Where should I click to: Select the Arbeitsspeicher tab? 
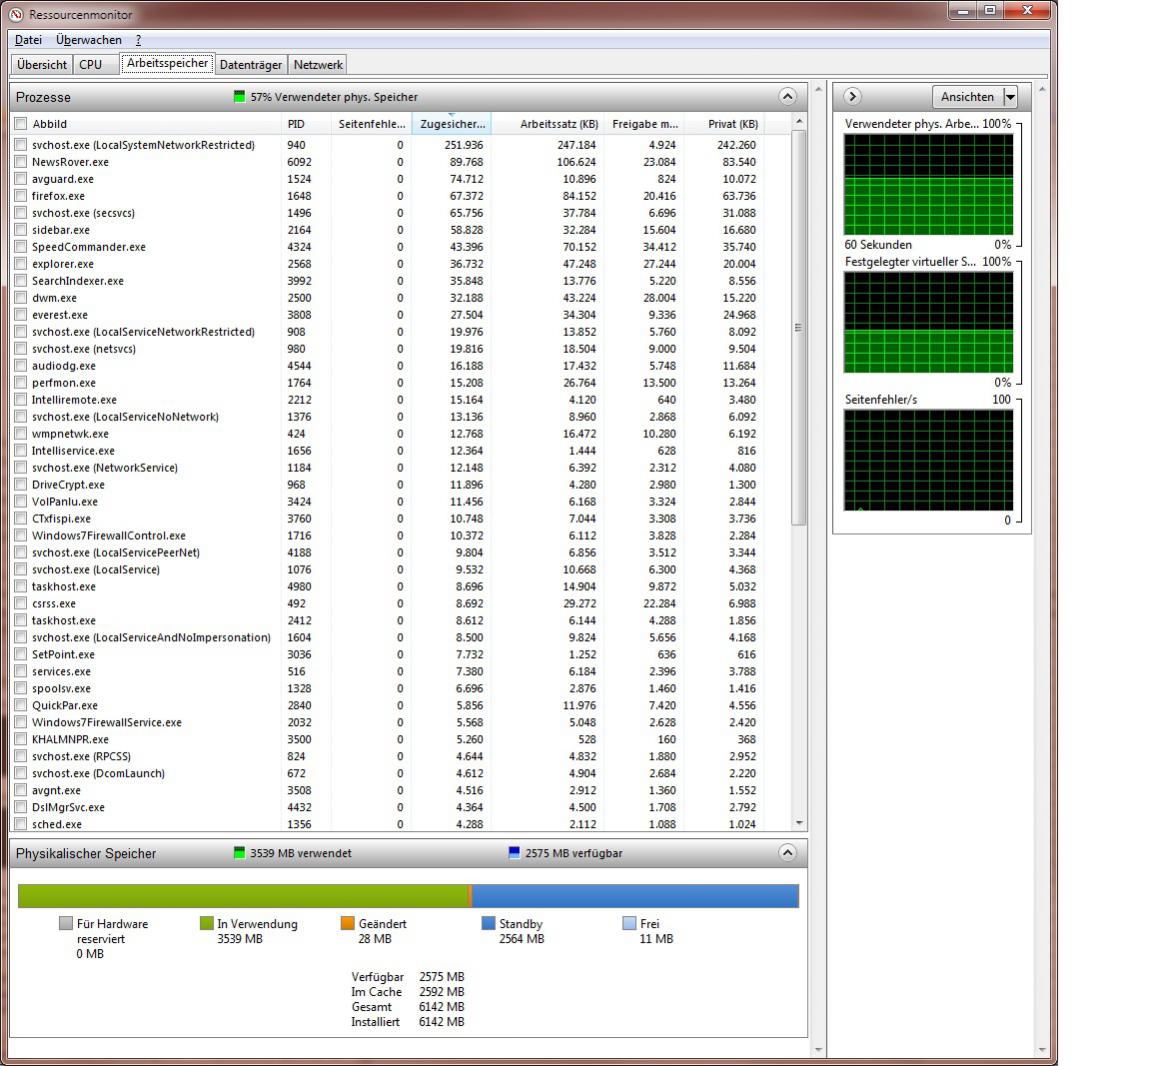(x=167, y=63)
